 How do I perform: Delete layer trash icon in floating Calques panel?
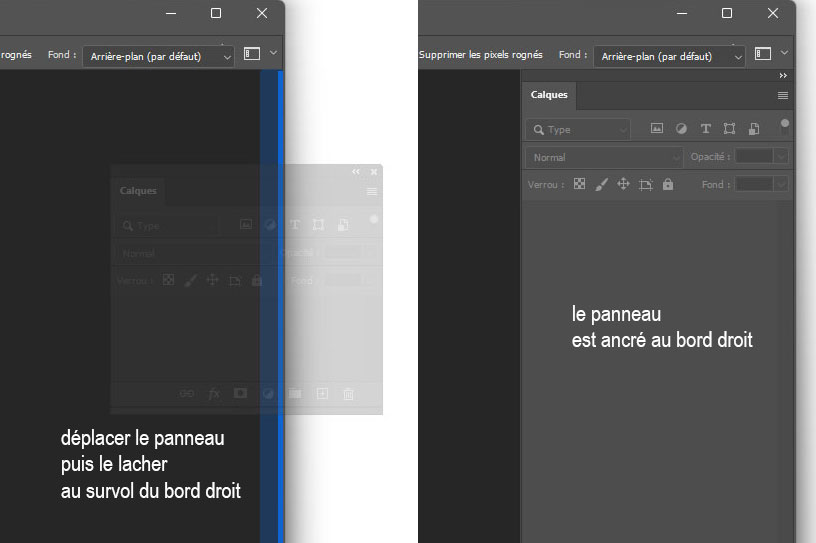click(x=349, y=394)
